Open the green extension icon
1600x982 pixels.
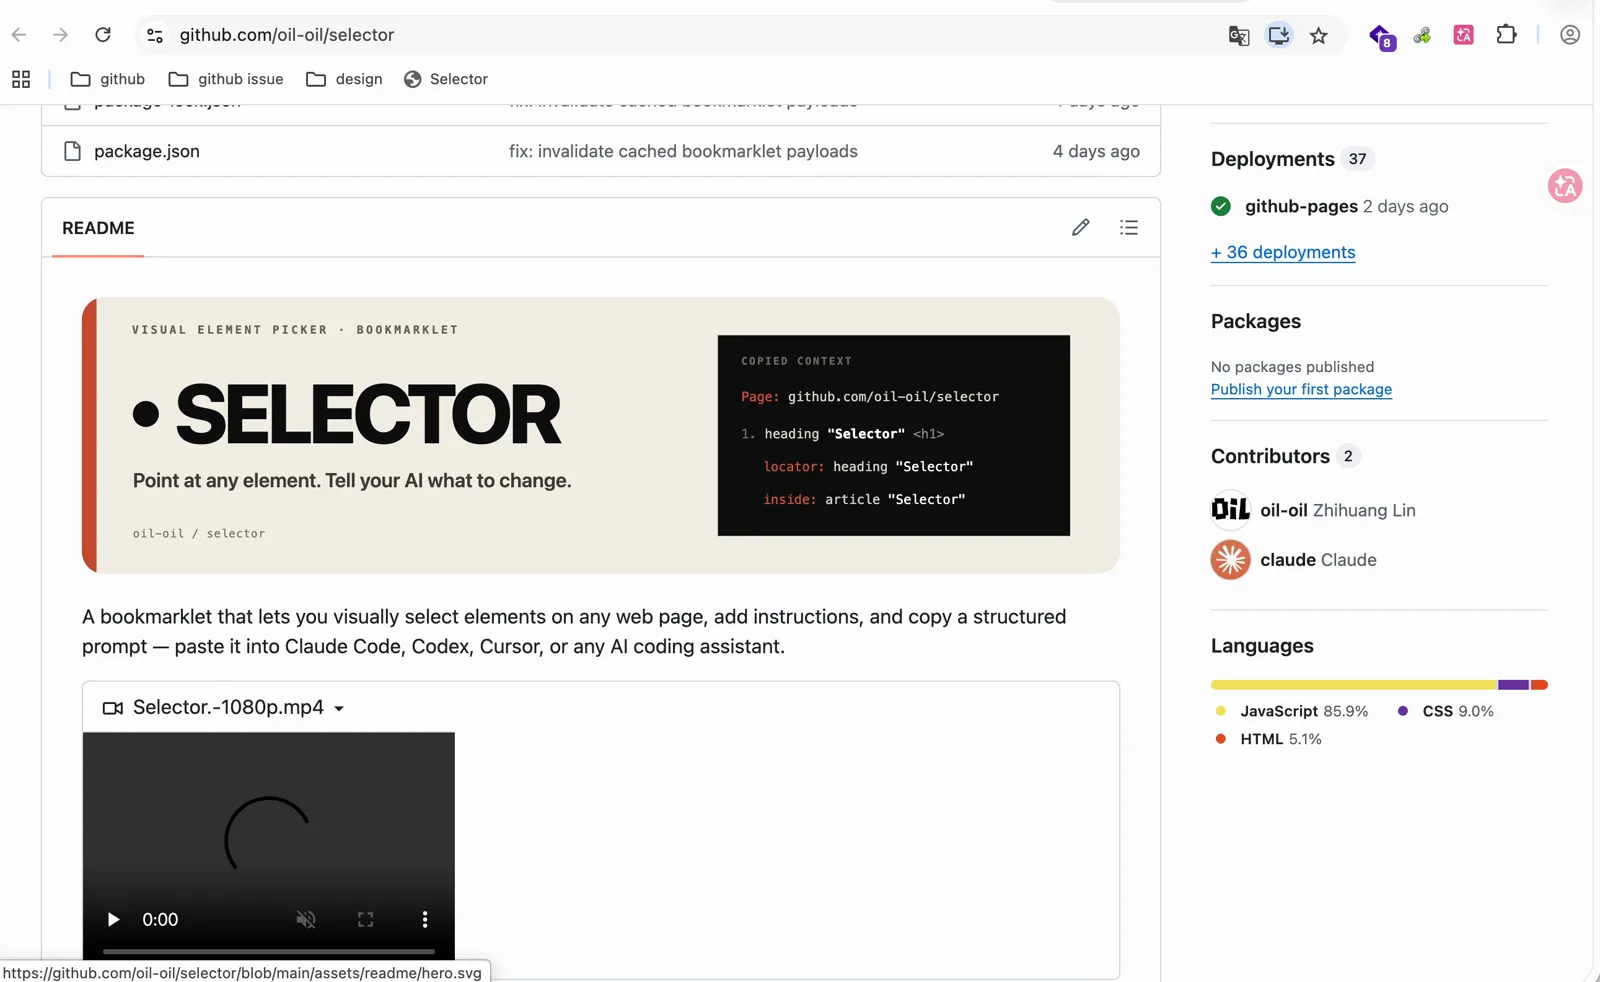(x=1422, y=36)
